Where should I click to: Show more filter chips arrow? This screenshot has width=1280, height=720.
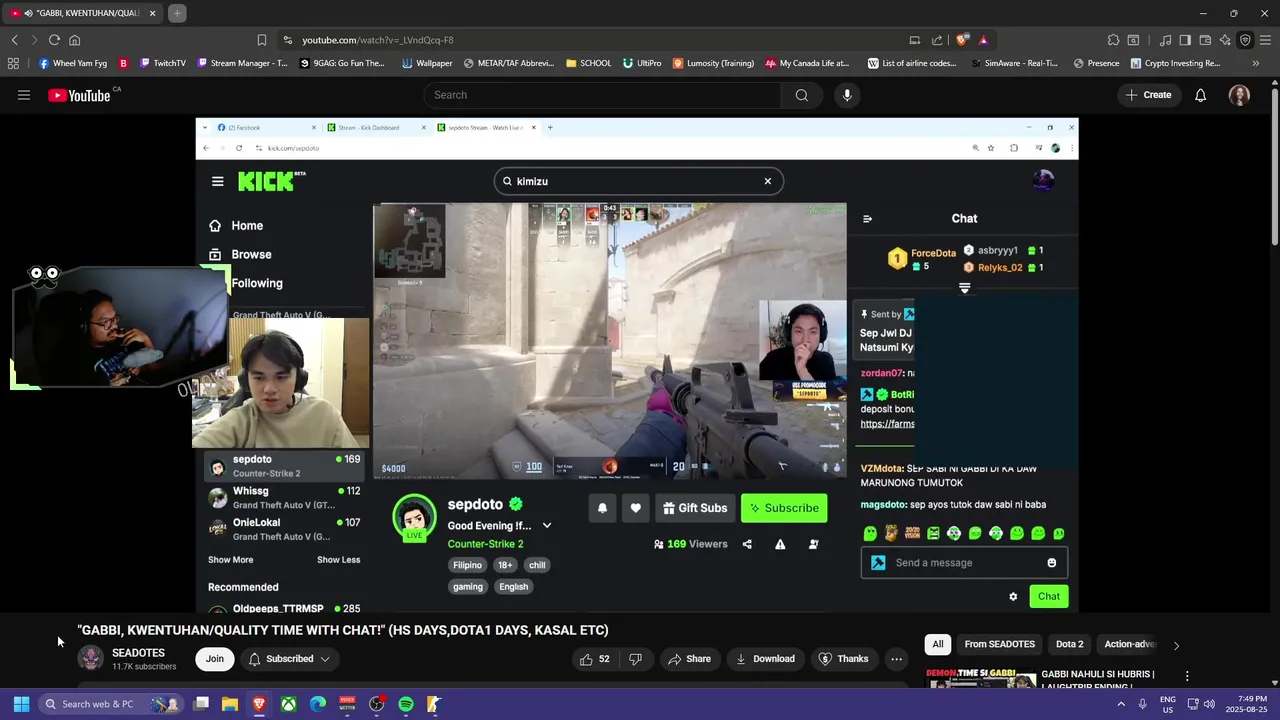tap(1176, 646)
